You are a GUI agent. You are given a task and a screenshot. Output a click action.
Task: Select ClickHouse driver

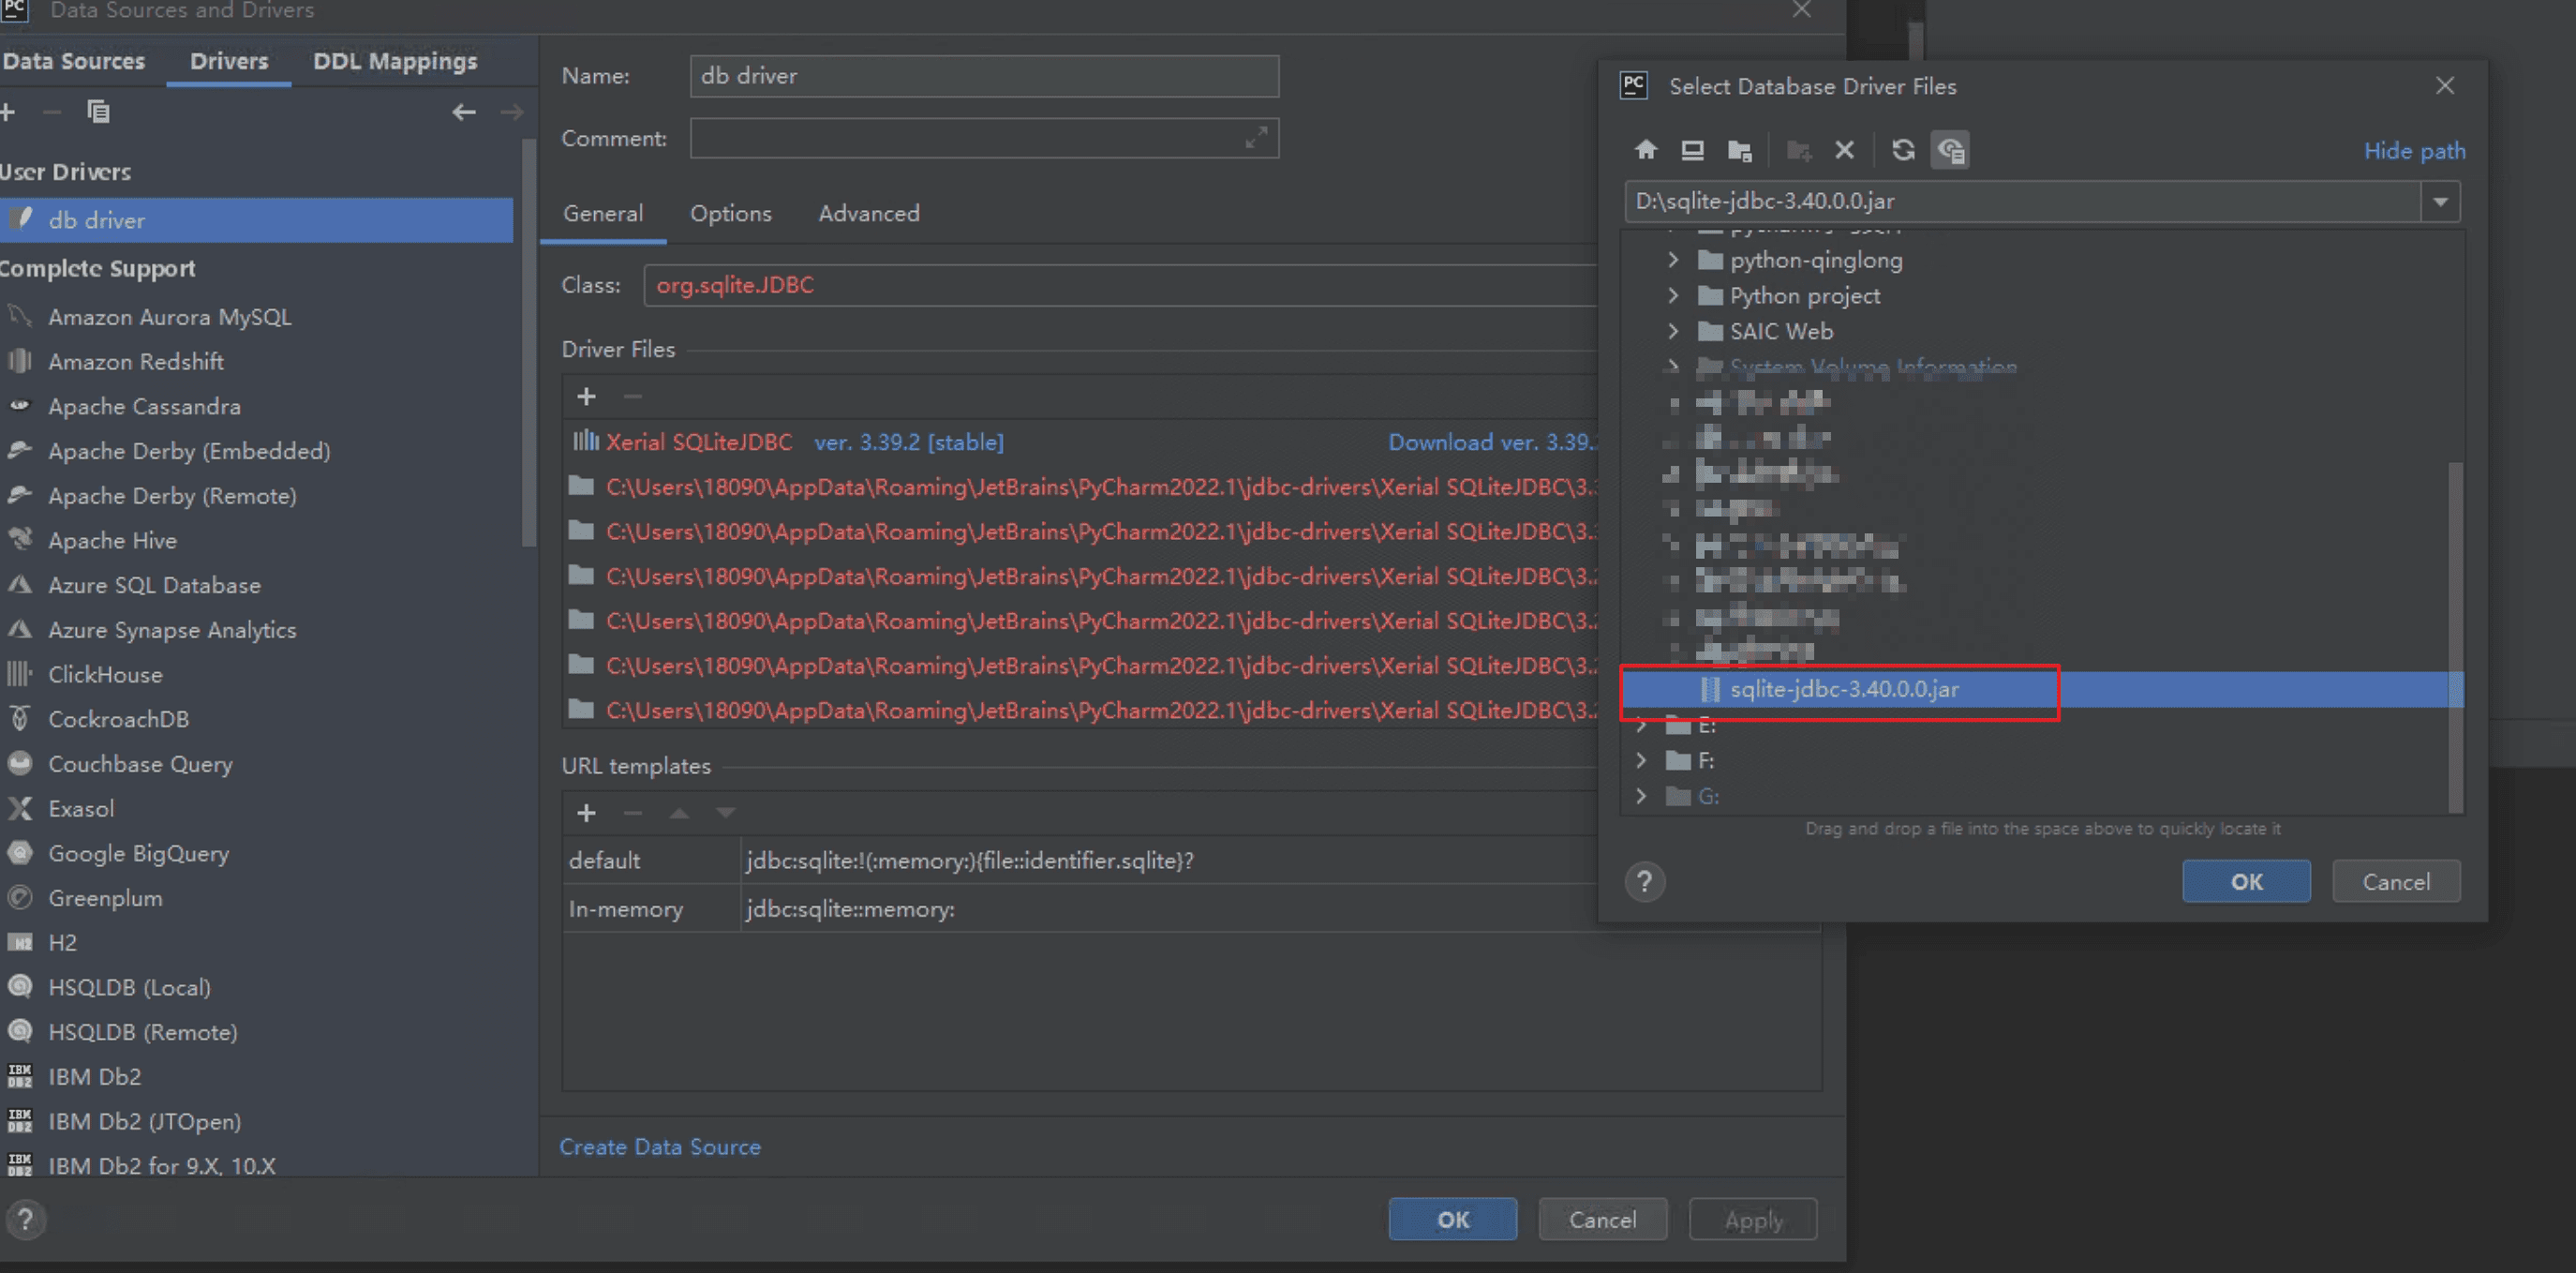pos(105,675)
